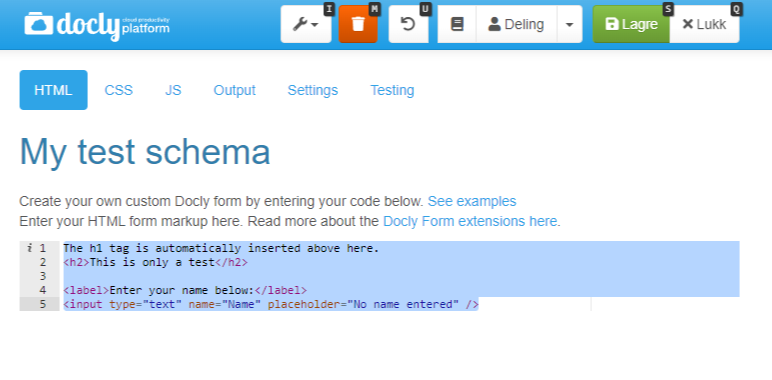Image resolution: width=772 pixels, height=380 pixels.
Task: Expand the dropdown arrow next to Deling
Action: pos(570,24)
